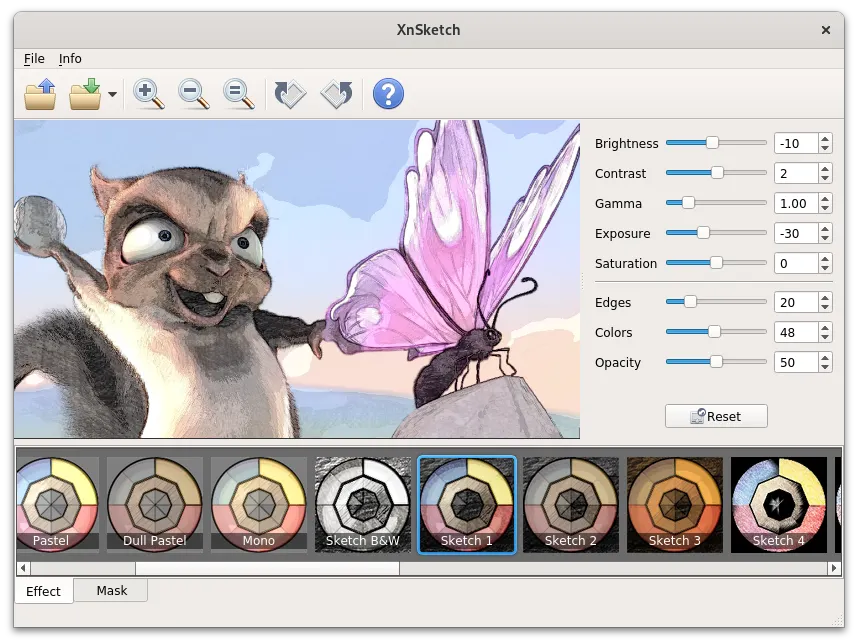Select the Pastel effect preset
This screenshot has height=644, width=858.
[57, 504]
